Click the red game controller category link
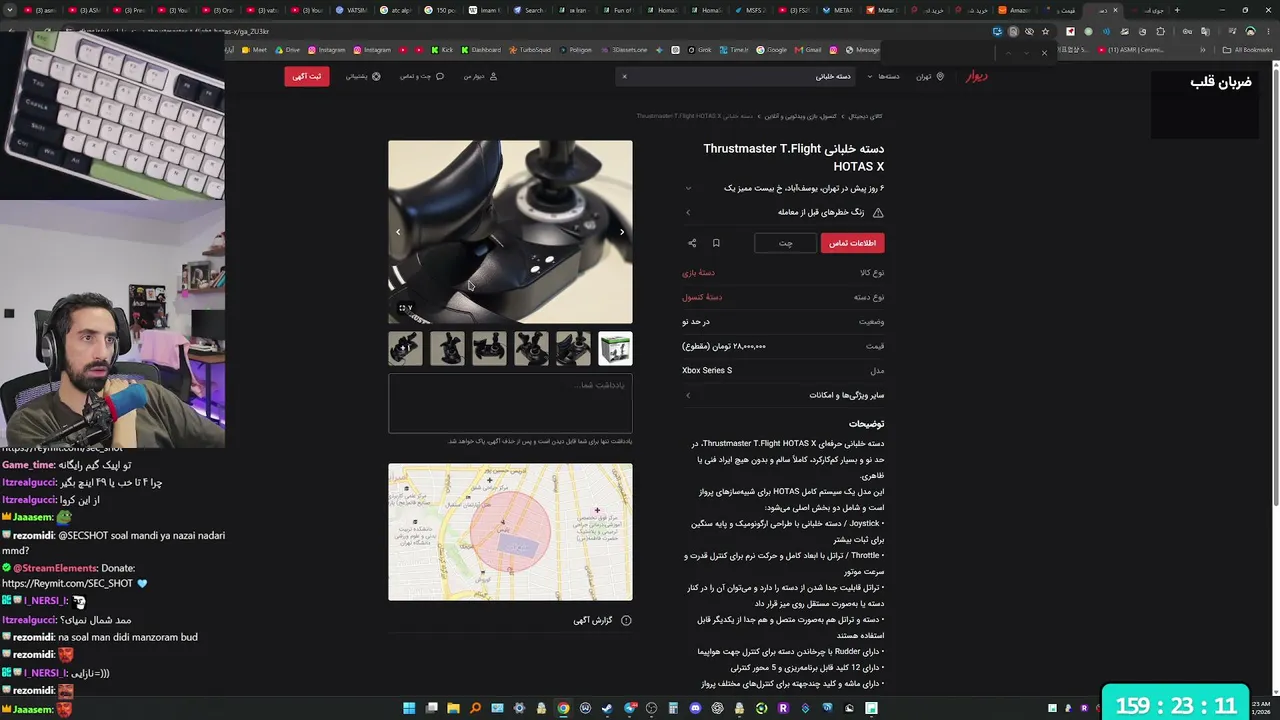The height and width of the screenshot is (720, 1280). (x=698, y=272)
